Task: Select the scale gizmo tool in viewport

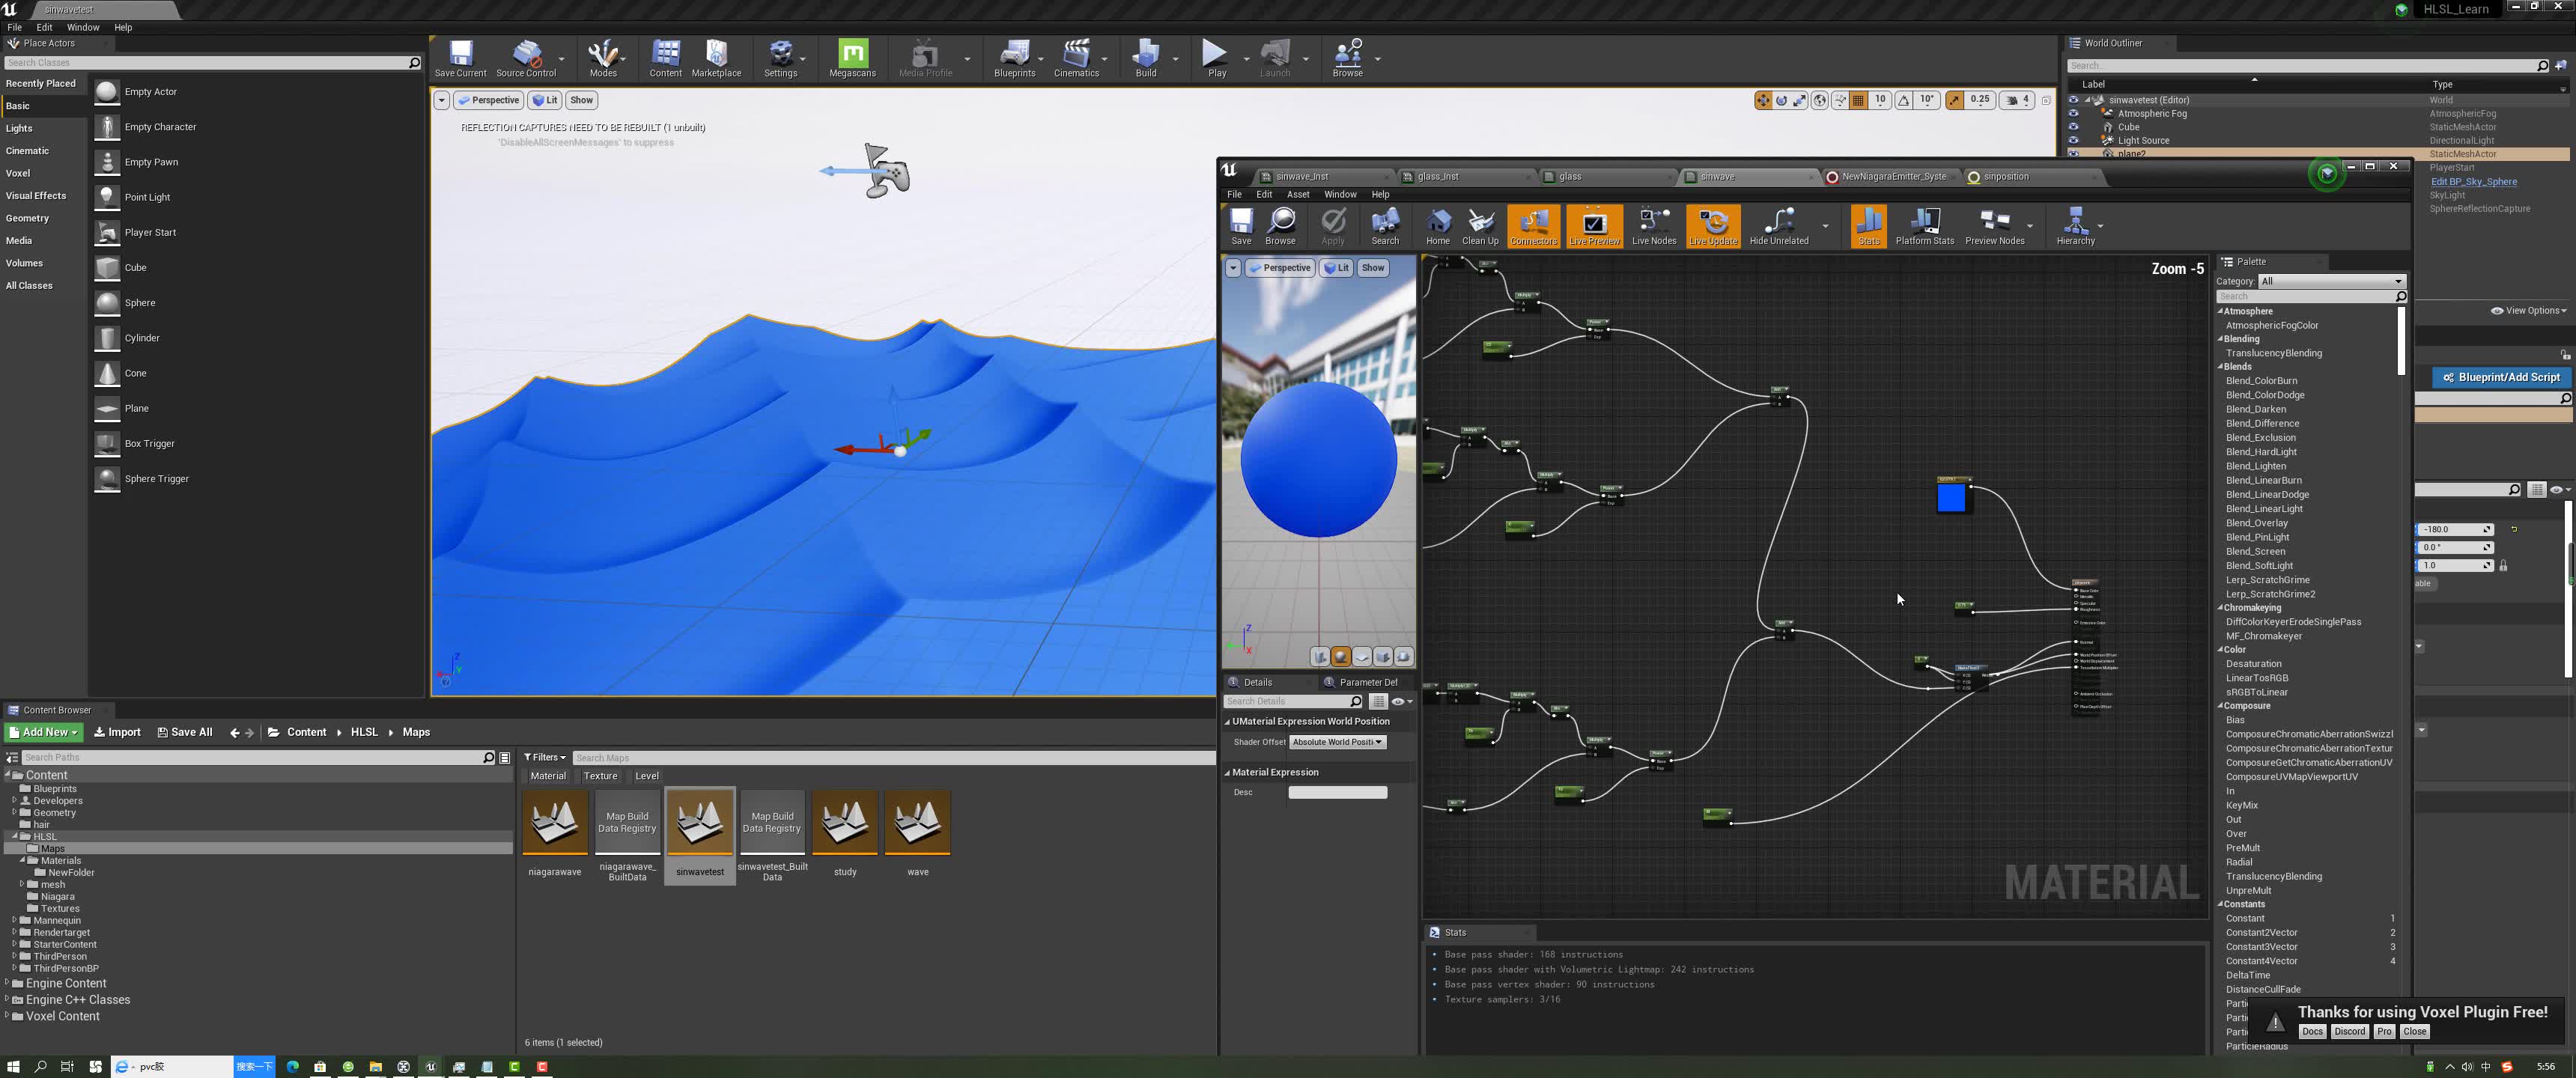Action: [1800, 100]
